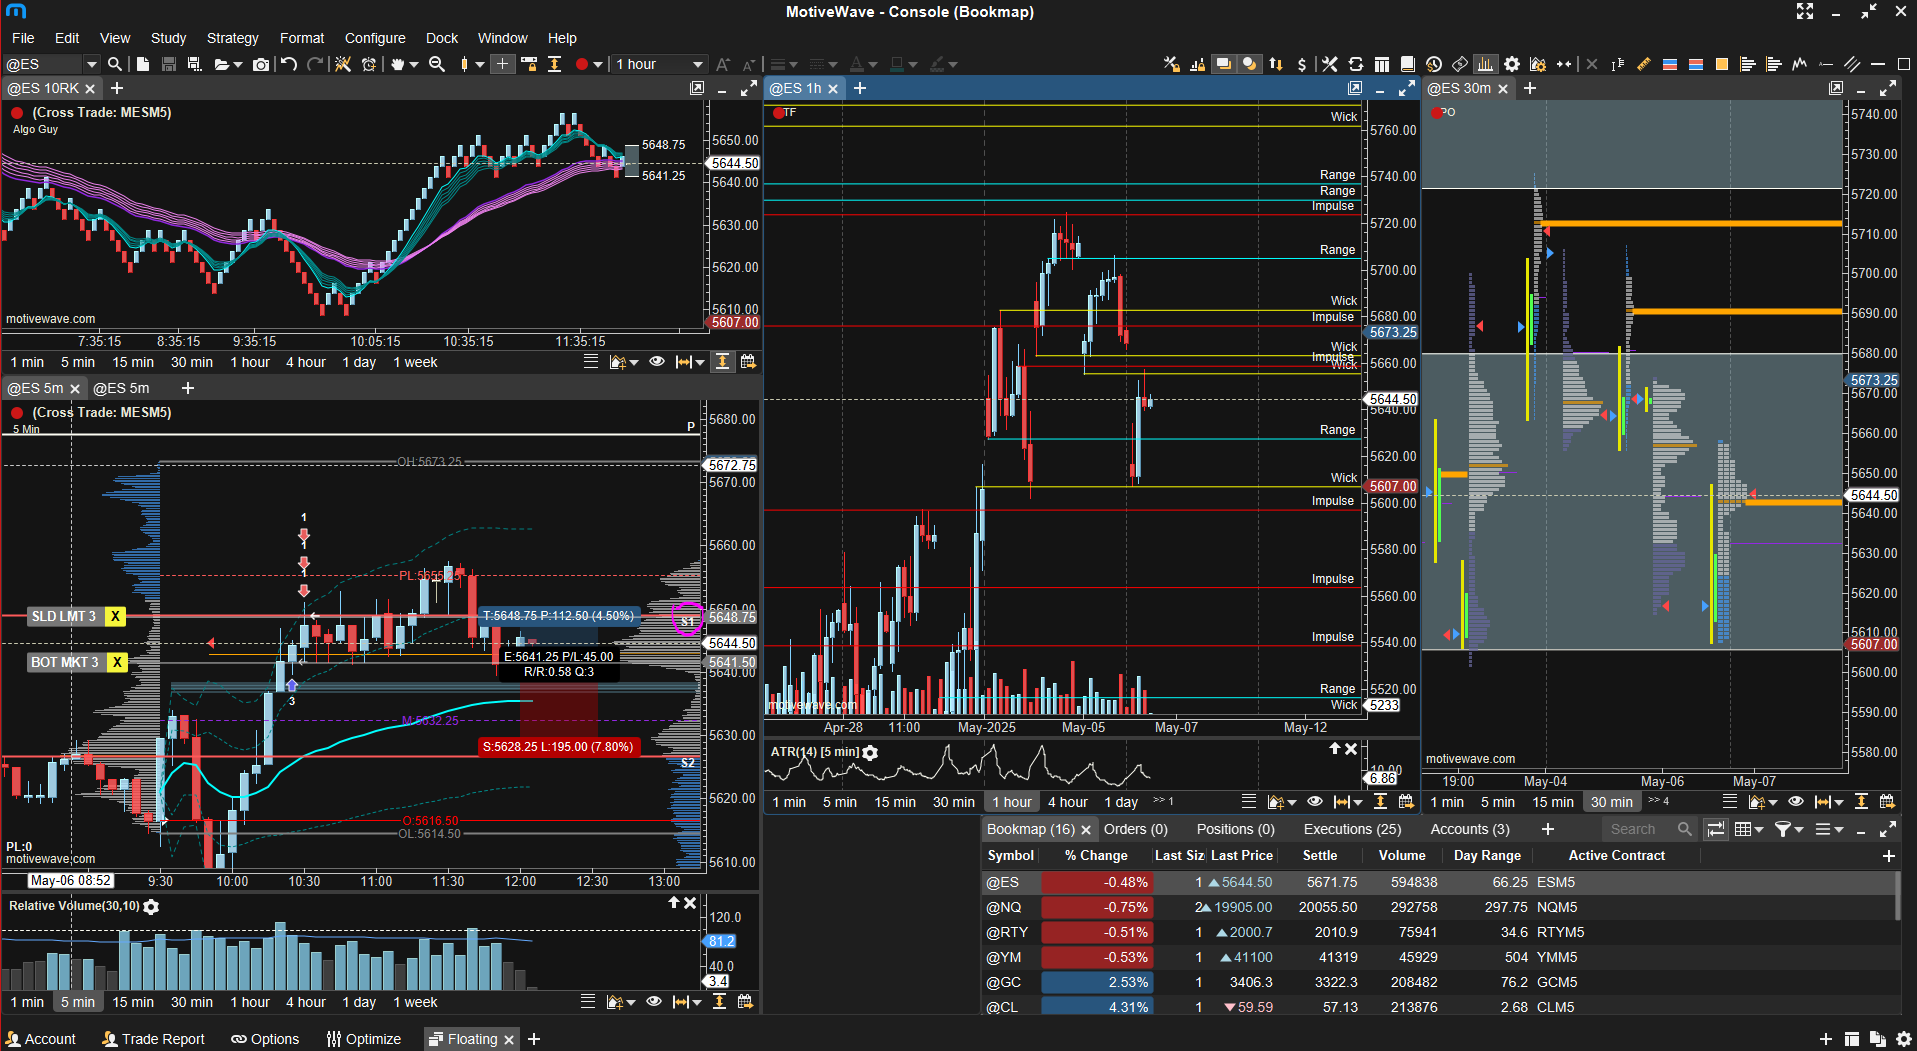Click the save floppy disk icon
The image size is (1917, 1051).
pyautogui.click(x=169, y=64)
